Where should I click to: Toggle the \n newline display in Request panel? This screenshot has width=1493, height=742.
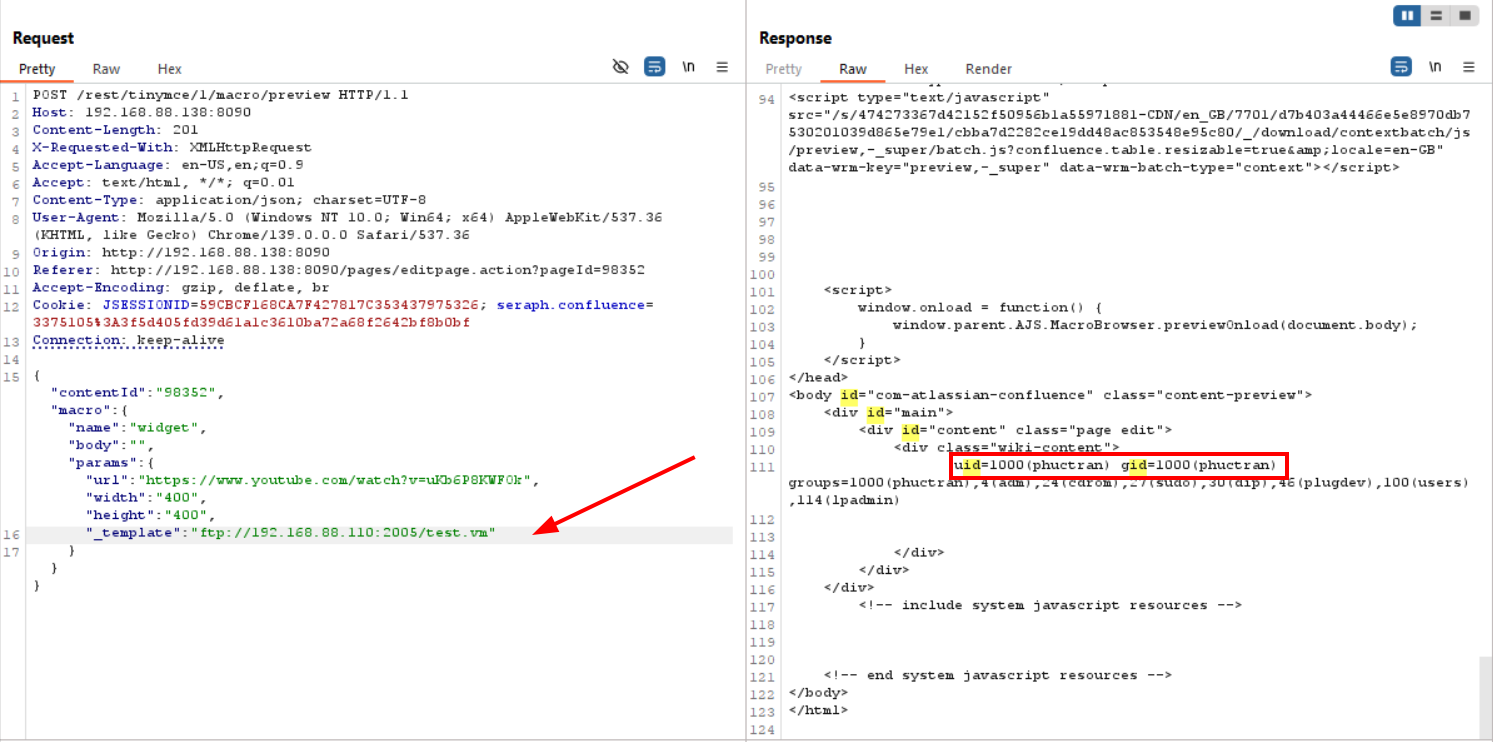[x=688, y=67]
